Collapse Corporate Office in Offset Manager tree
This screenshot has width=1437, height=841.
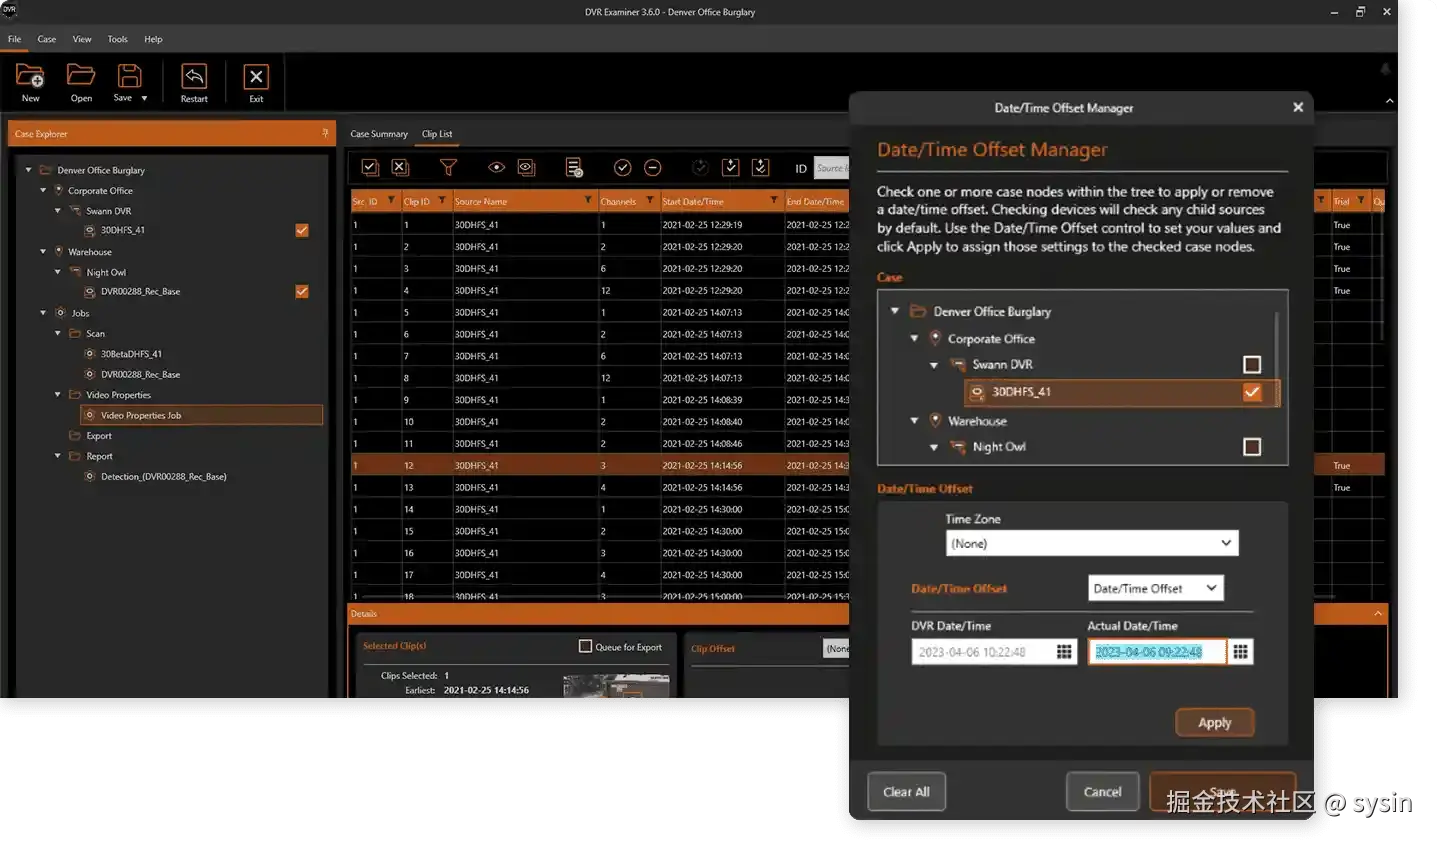[x=914, y=339]
